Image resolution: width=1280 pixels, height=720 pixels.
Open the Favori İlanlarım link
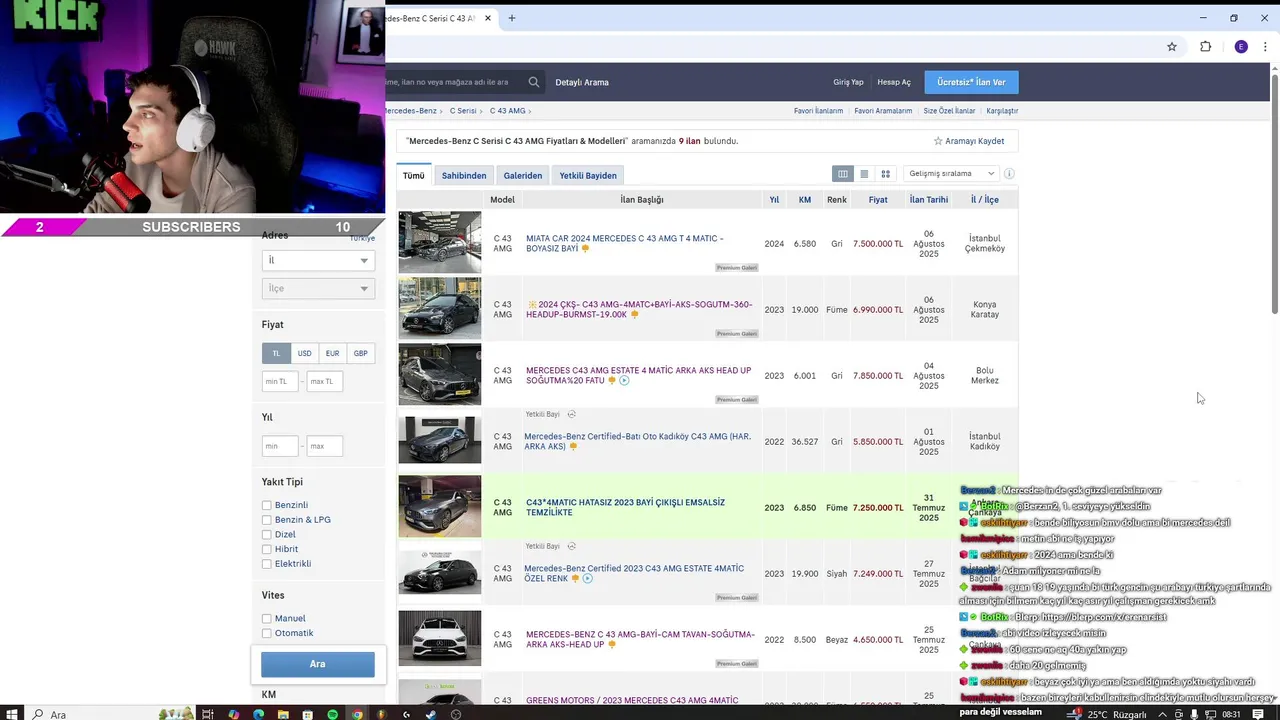818,111
